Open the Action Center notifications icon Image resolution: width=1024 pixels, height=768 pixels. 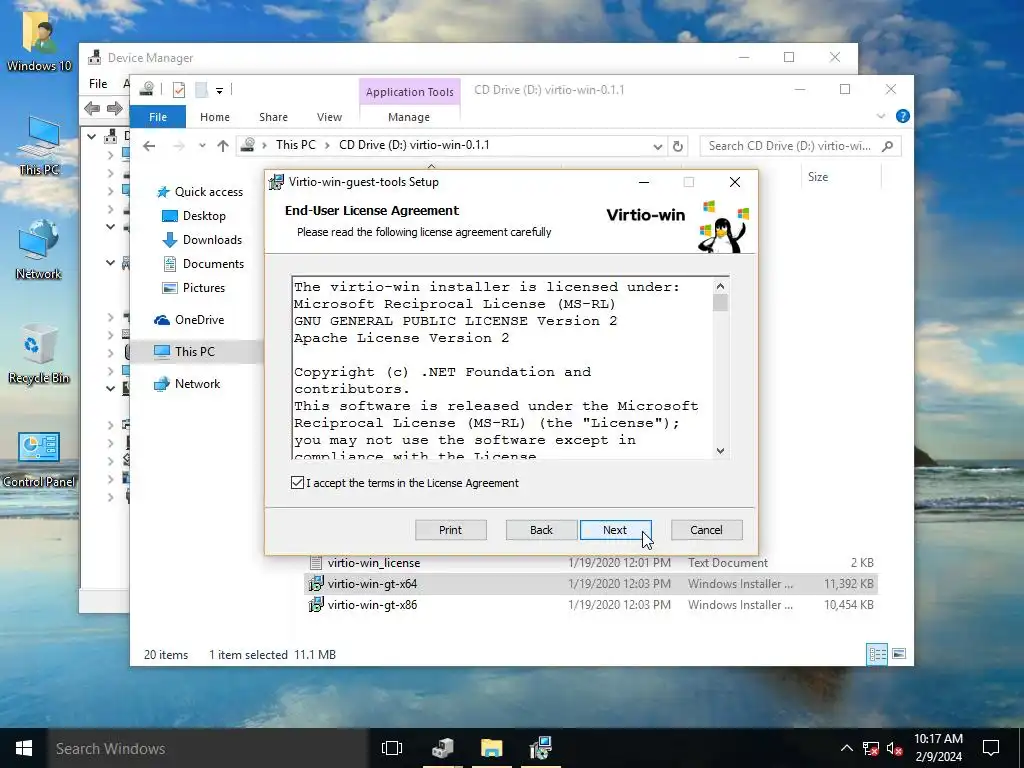(x=991, y=748)
